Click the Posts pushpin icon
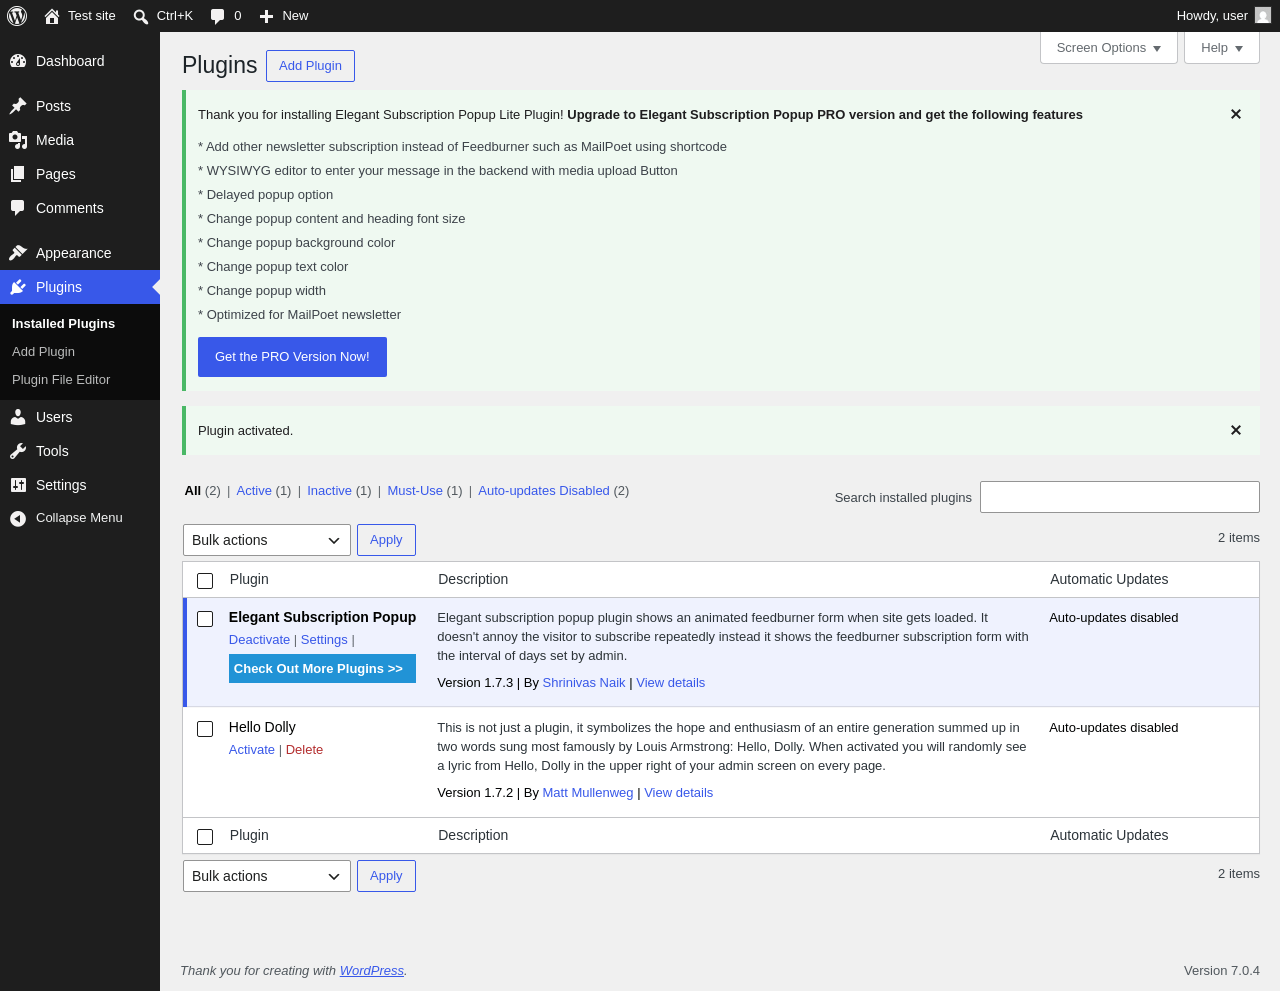Image resolution: width=1280 pixels, height=991 pixels. [18, 106]
